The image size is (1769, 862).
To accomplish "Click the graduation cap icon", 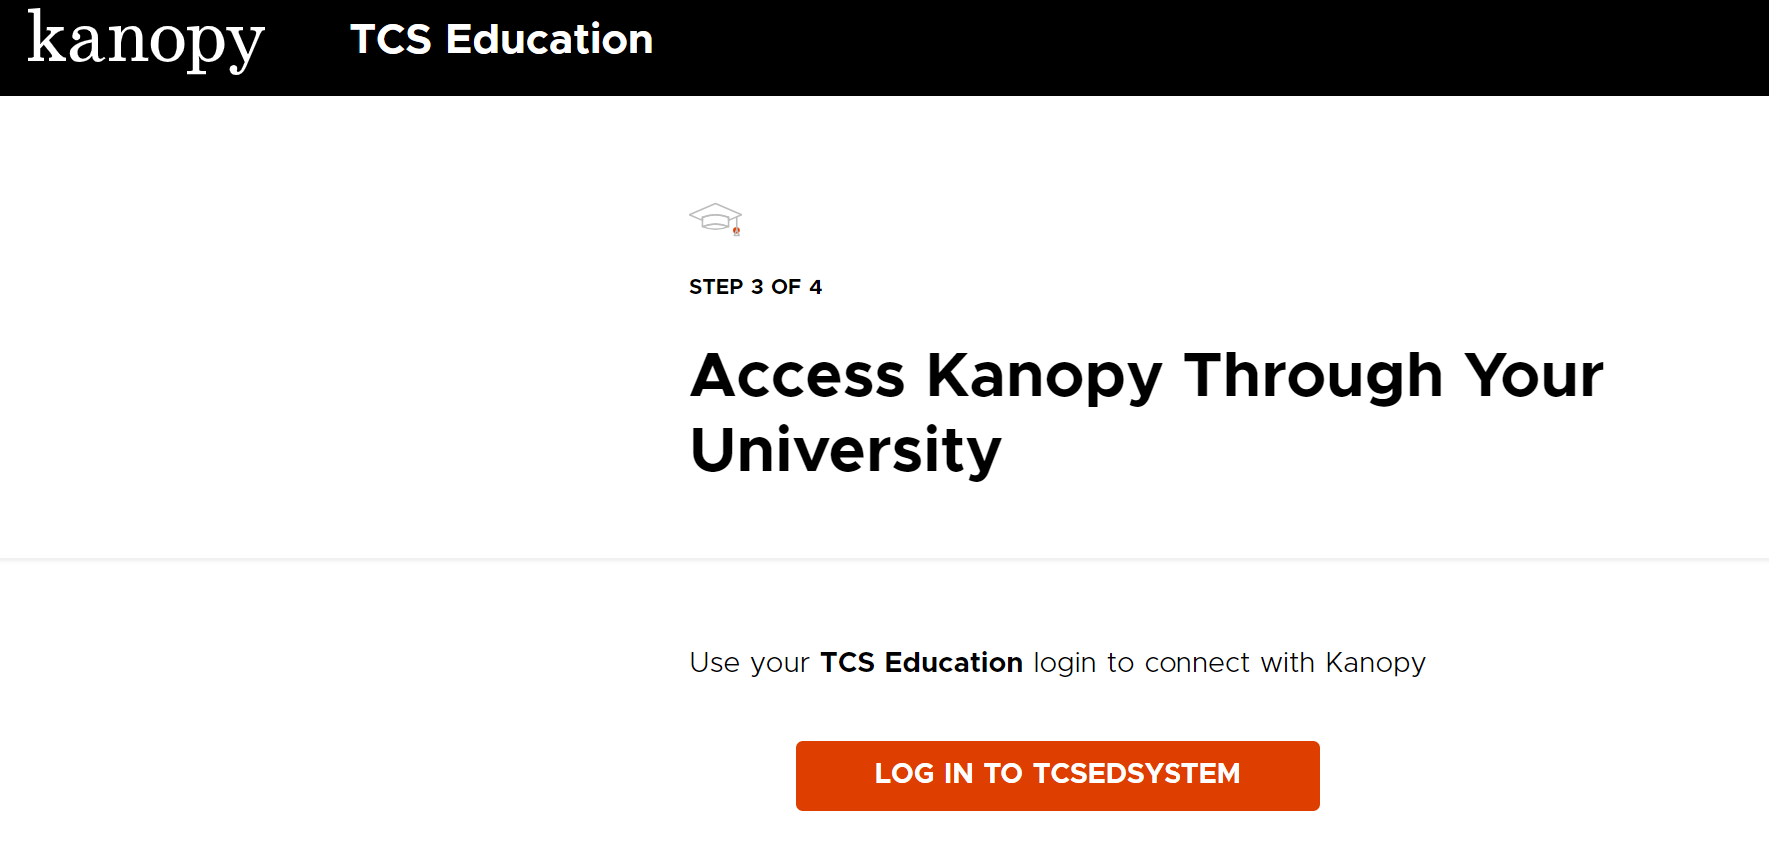I will (715, 219).
